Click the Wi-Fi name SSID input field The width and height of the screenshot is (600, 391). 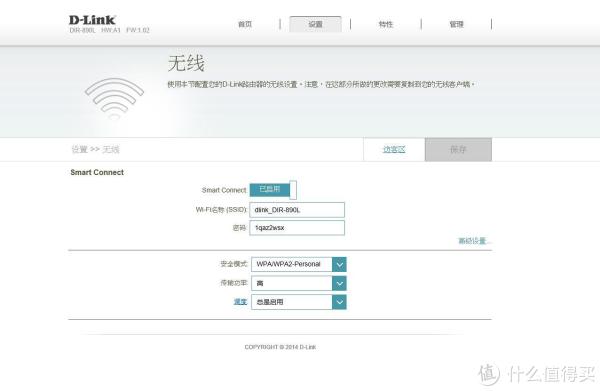[x=297, y=210]
